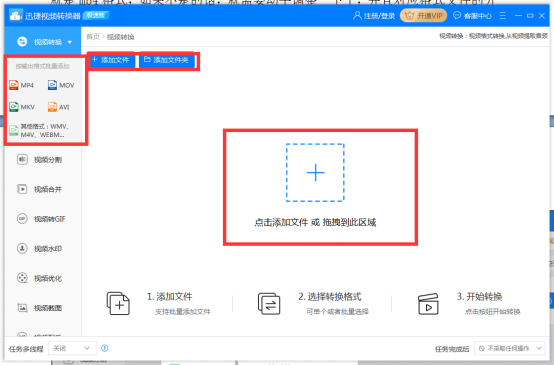
Task: Click the 点击添加文件 或 拖拽到此区域 text
Action: pyautogui.click(x=315, y=223)
